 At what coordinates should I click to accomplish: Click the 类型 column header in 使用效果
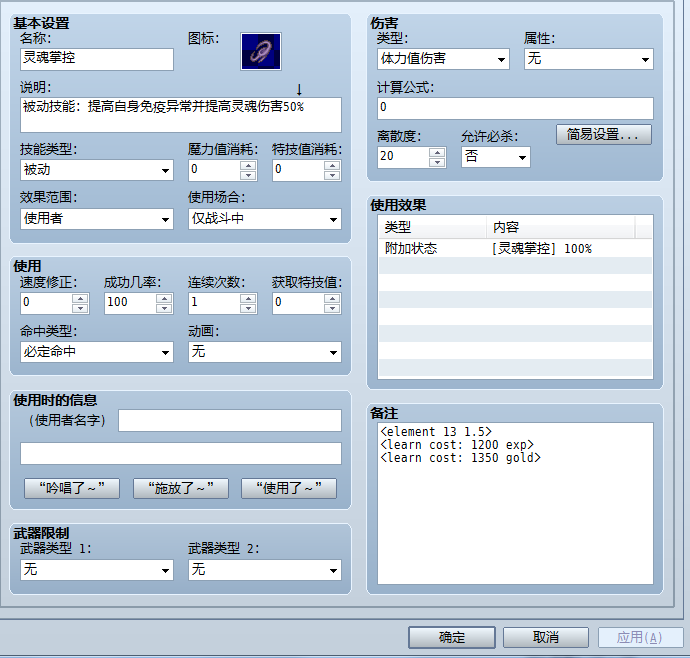433,227
